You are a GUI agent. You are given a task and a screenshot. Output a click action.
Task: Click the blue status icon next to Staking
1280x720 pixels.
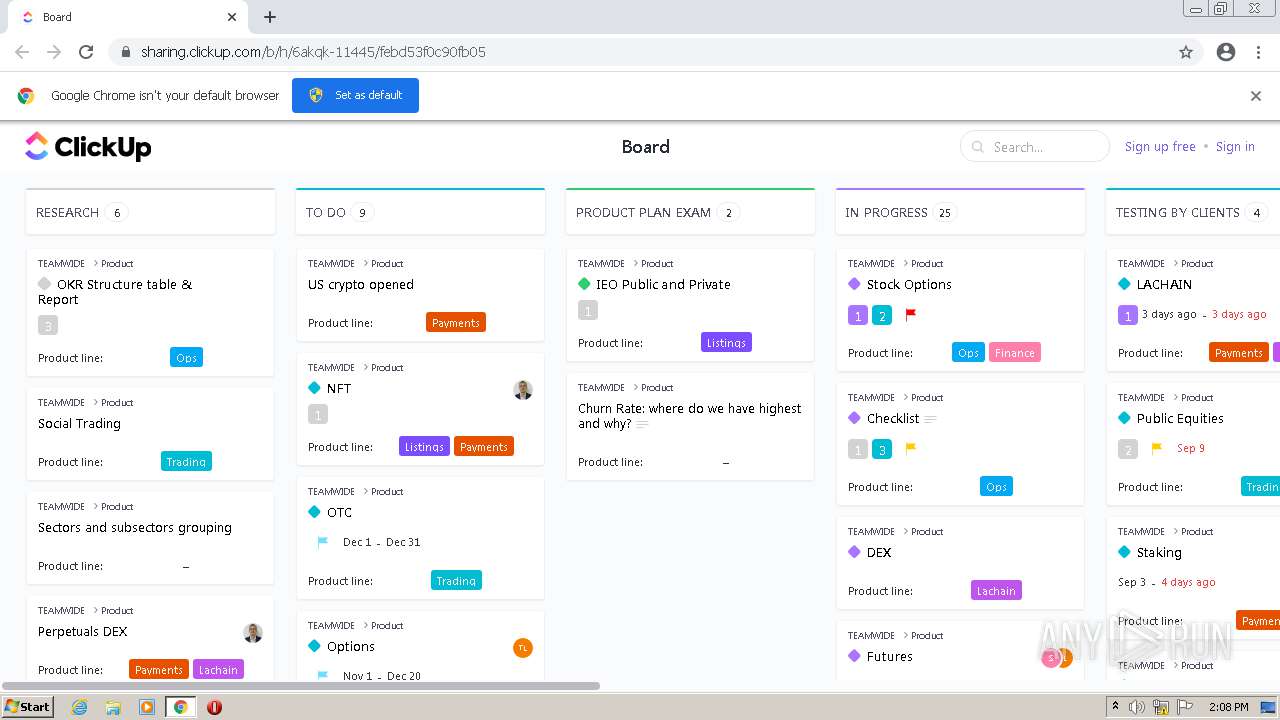pyautogui.click(x=1124, y=552)
